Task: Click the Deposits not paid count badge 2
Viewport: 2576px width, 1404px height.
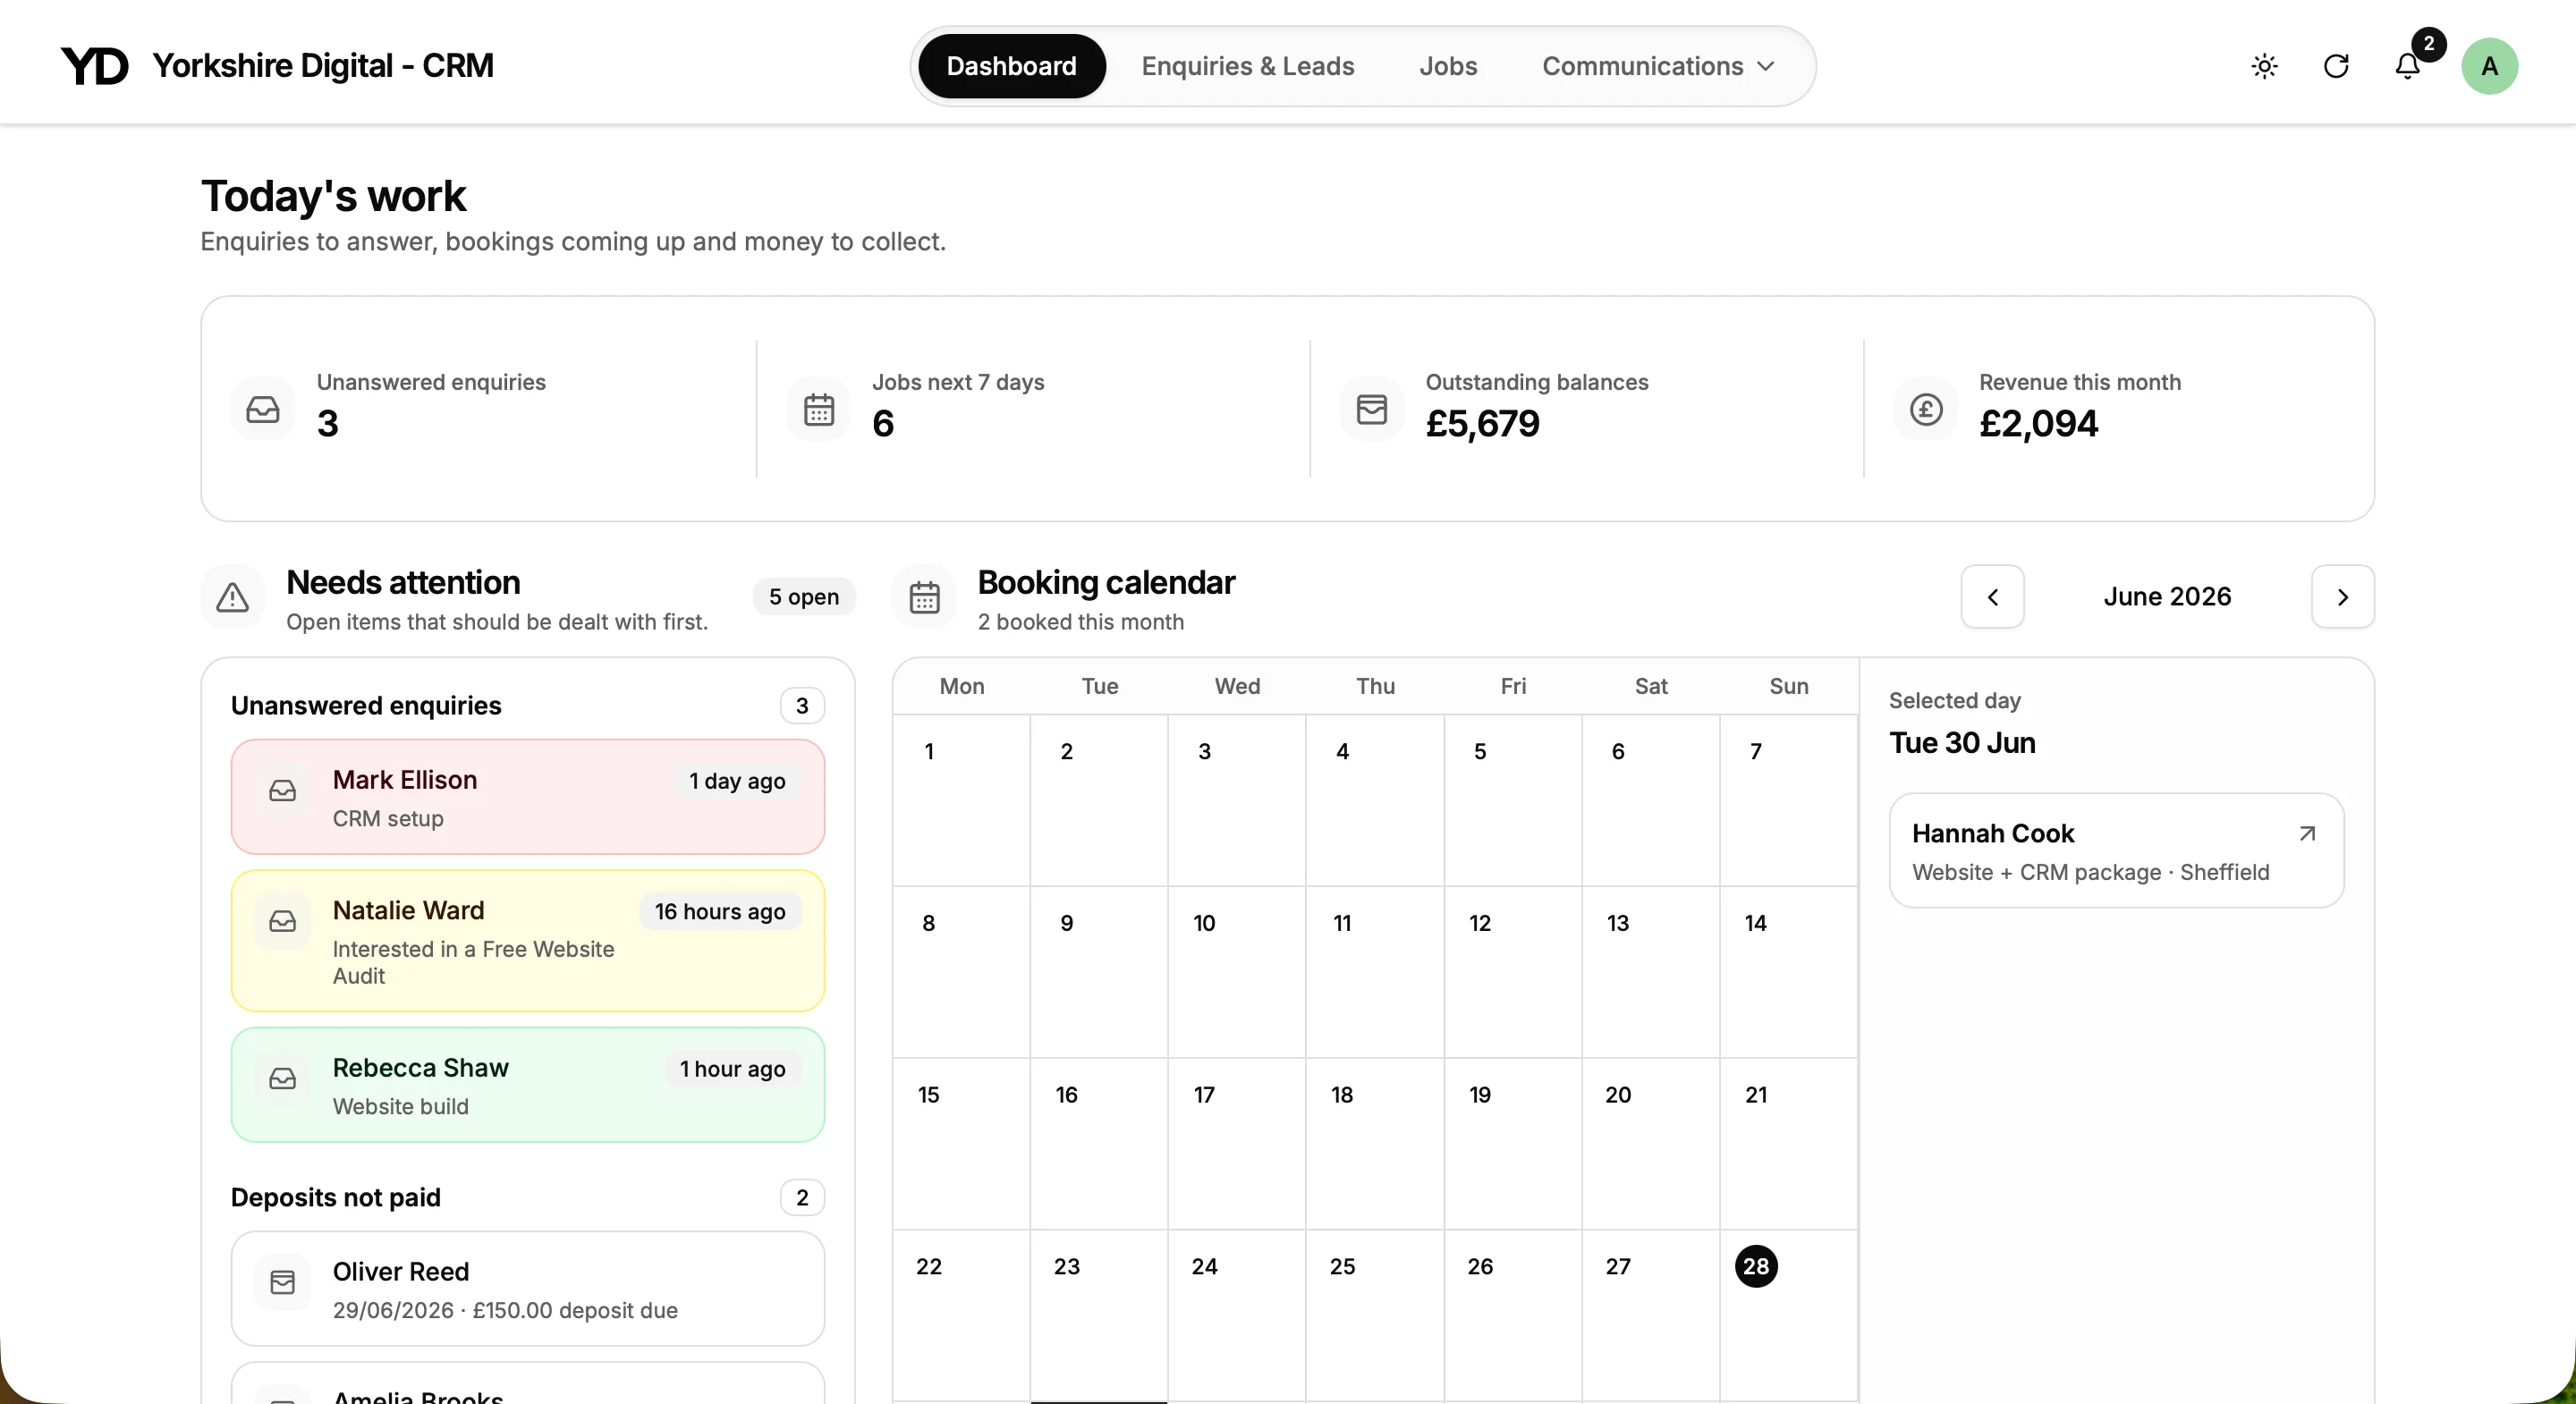Action: (x=802, y=1198)
